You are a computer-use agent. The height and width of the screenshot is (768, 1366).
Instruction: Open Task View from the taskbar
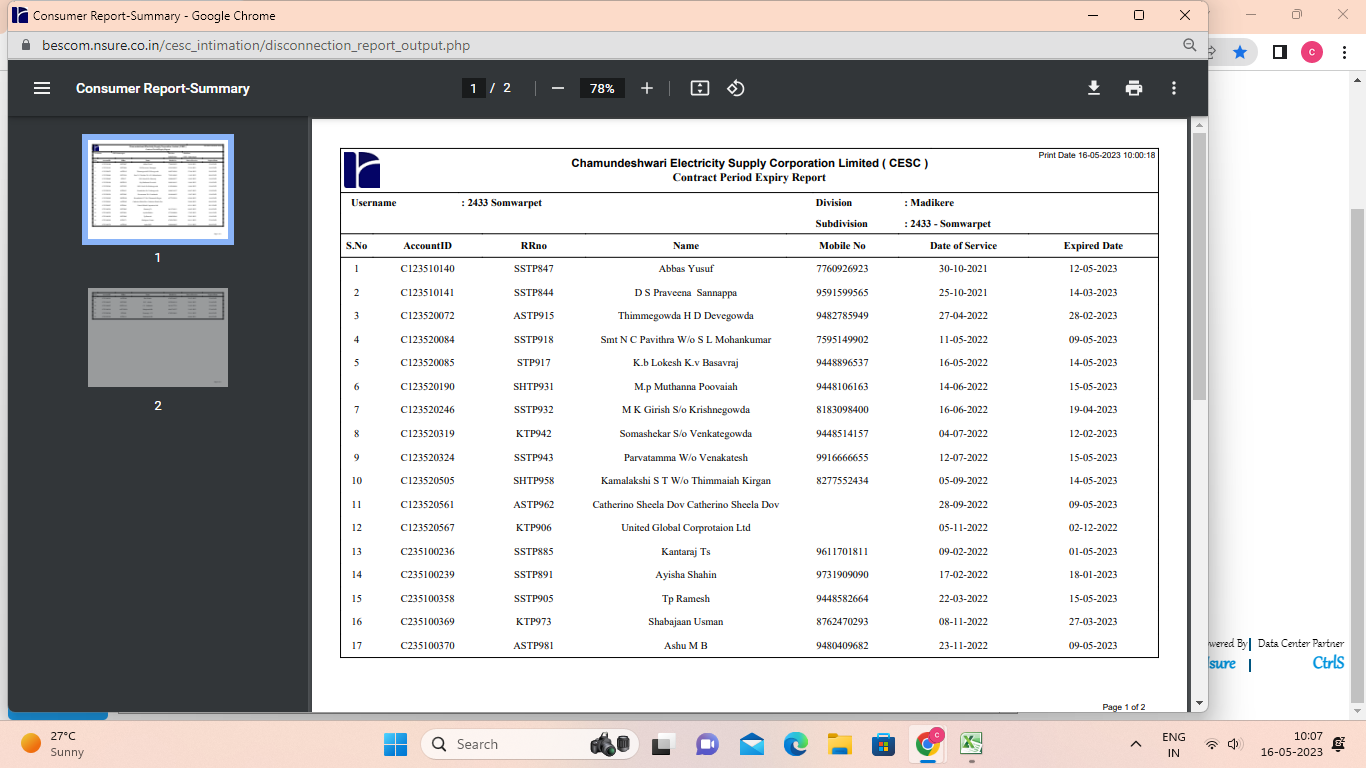662,744
